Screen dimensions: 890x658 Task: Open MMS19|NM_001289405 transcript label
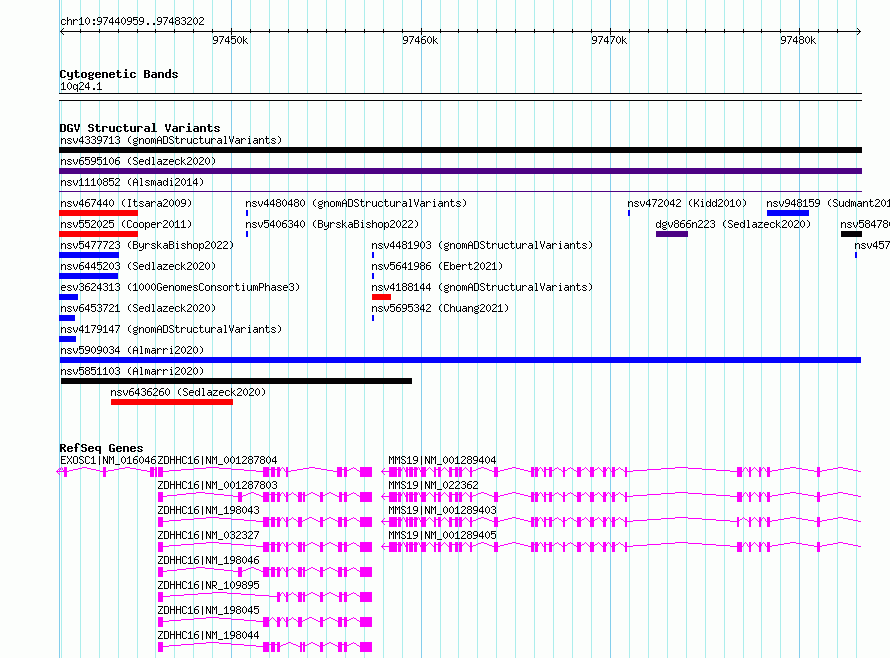pyautogui.click(x=442, y=535)
